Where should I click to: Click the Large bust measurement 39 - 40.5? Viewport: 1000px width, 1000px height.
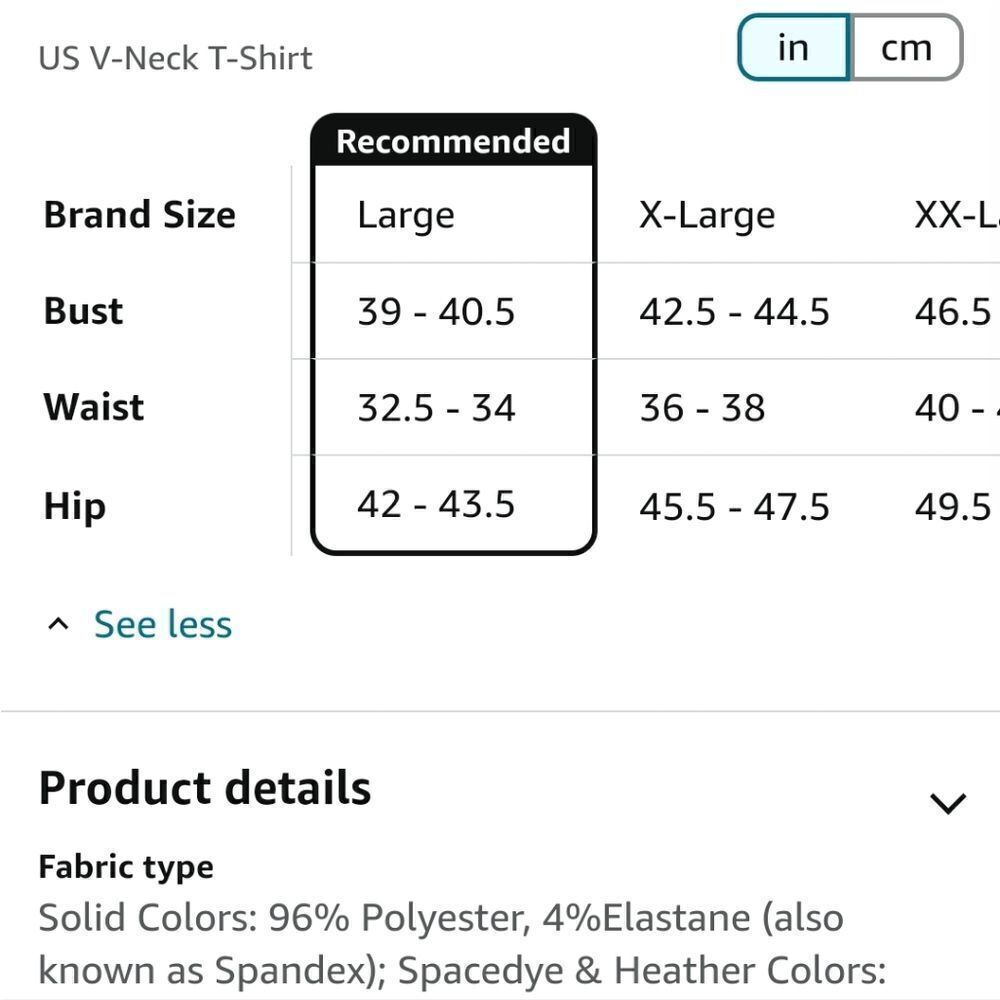coord(437,311)
